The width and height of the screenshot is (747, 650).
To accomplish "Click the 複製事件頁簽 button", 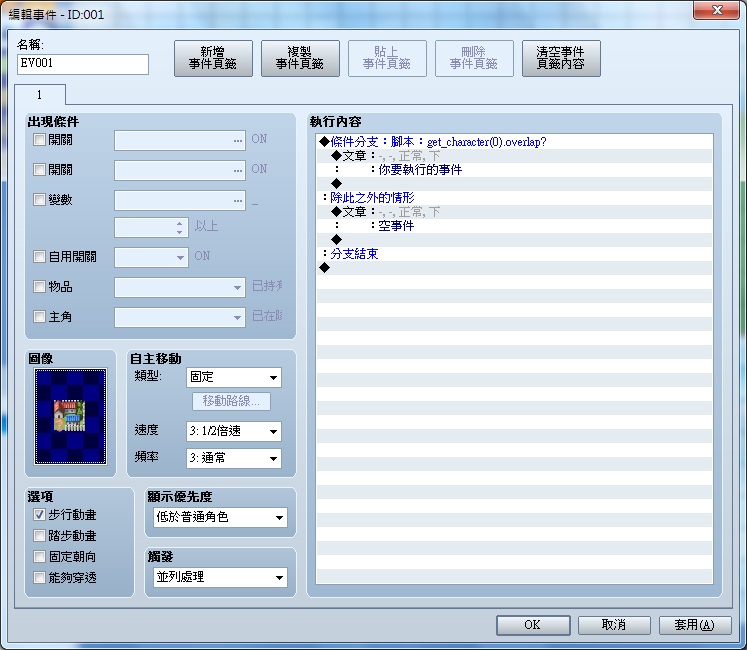I will point(300,58).
